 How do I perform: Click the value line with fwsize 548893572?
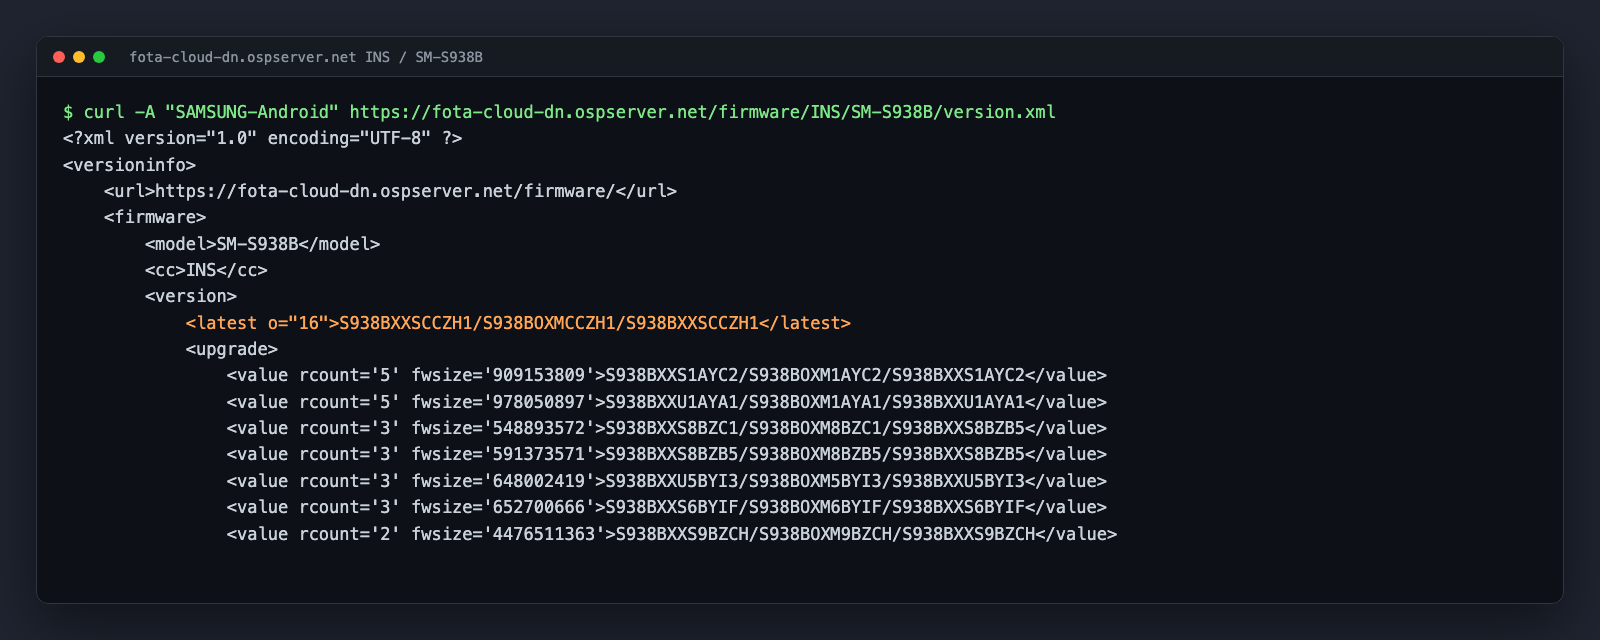[666, 428]
